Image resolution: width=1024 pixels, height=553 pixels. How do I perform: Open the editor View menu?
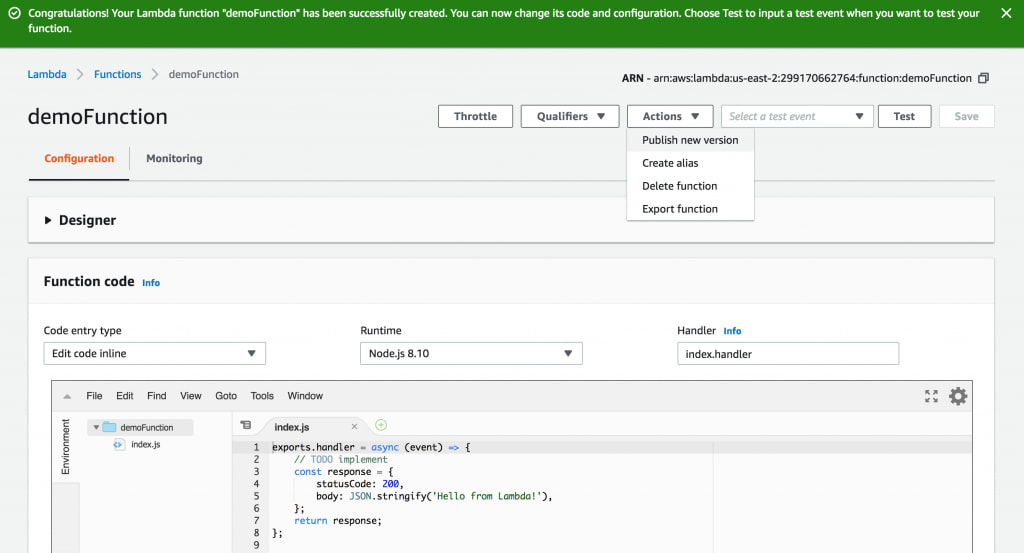(191, 396)
